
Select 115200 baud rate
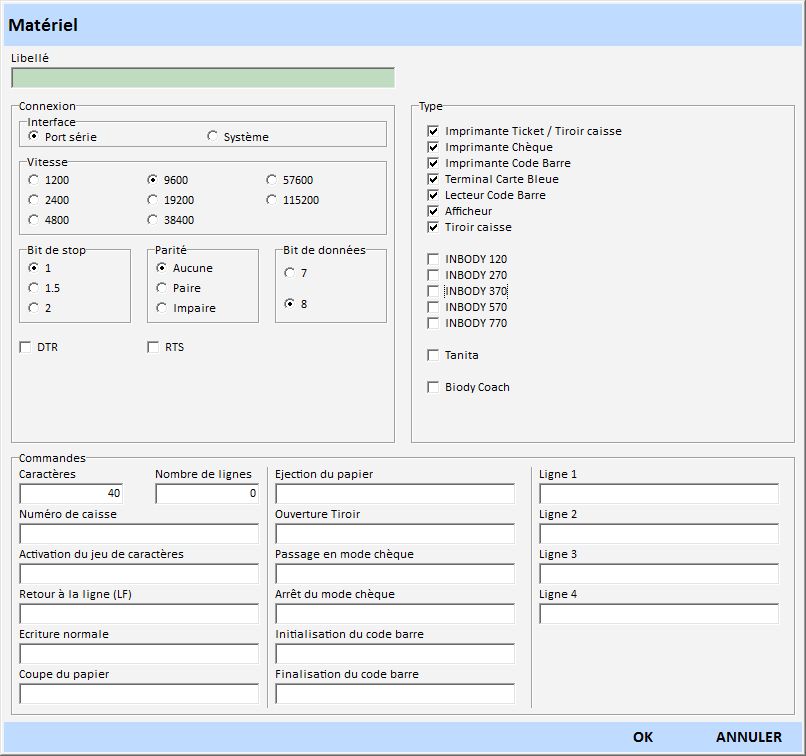[272, 200]
